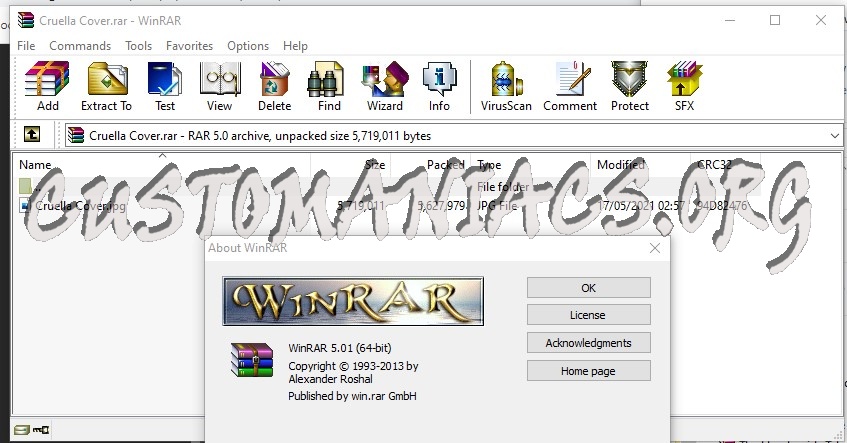Click the License button

pos(589,315)
